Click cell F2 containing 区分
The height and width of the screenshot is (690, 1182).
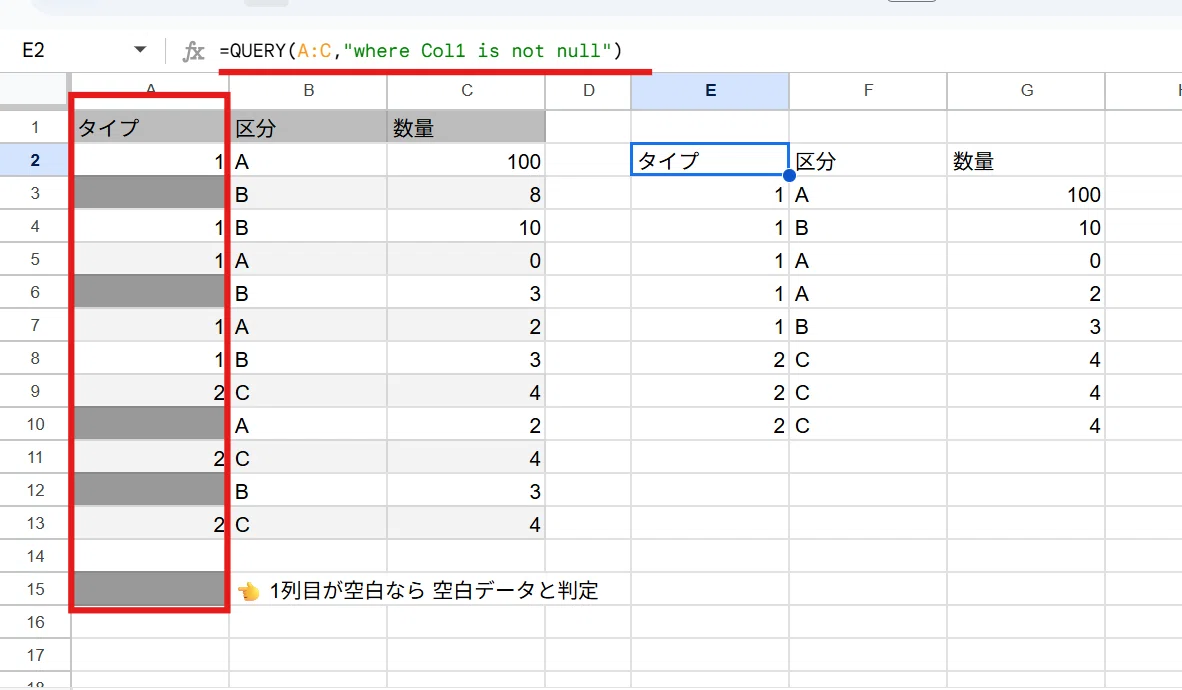(x=868, y=160)
